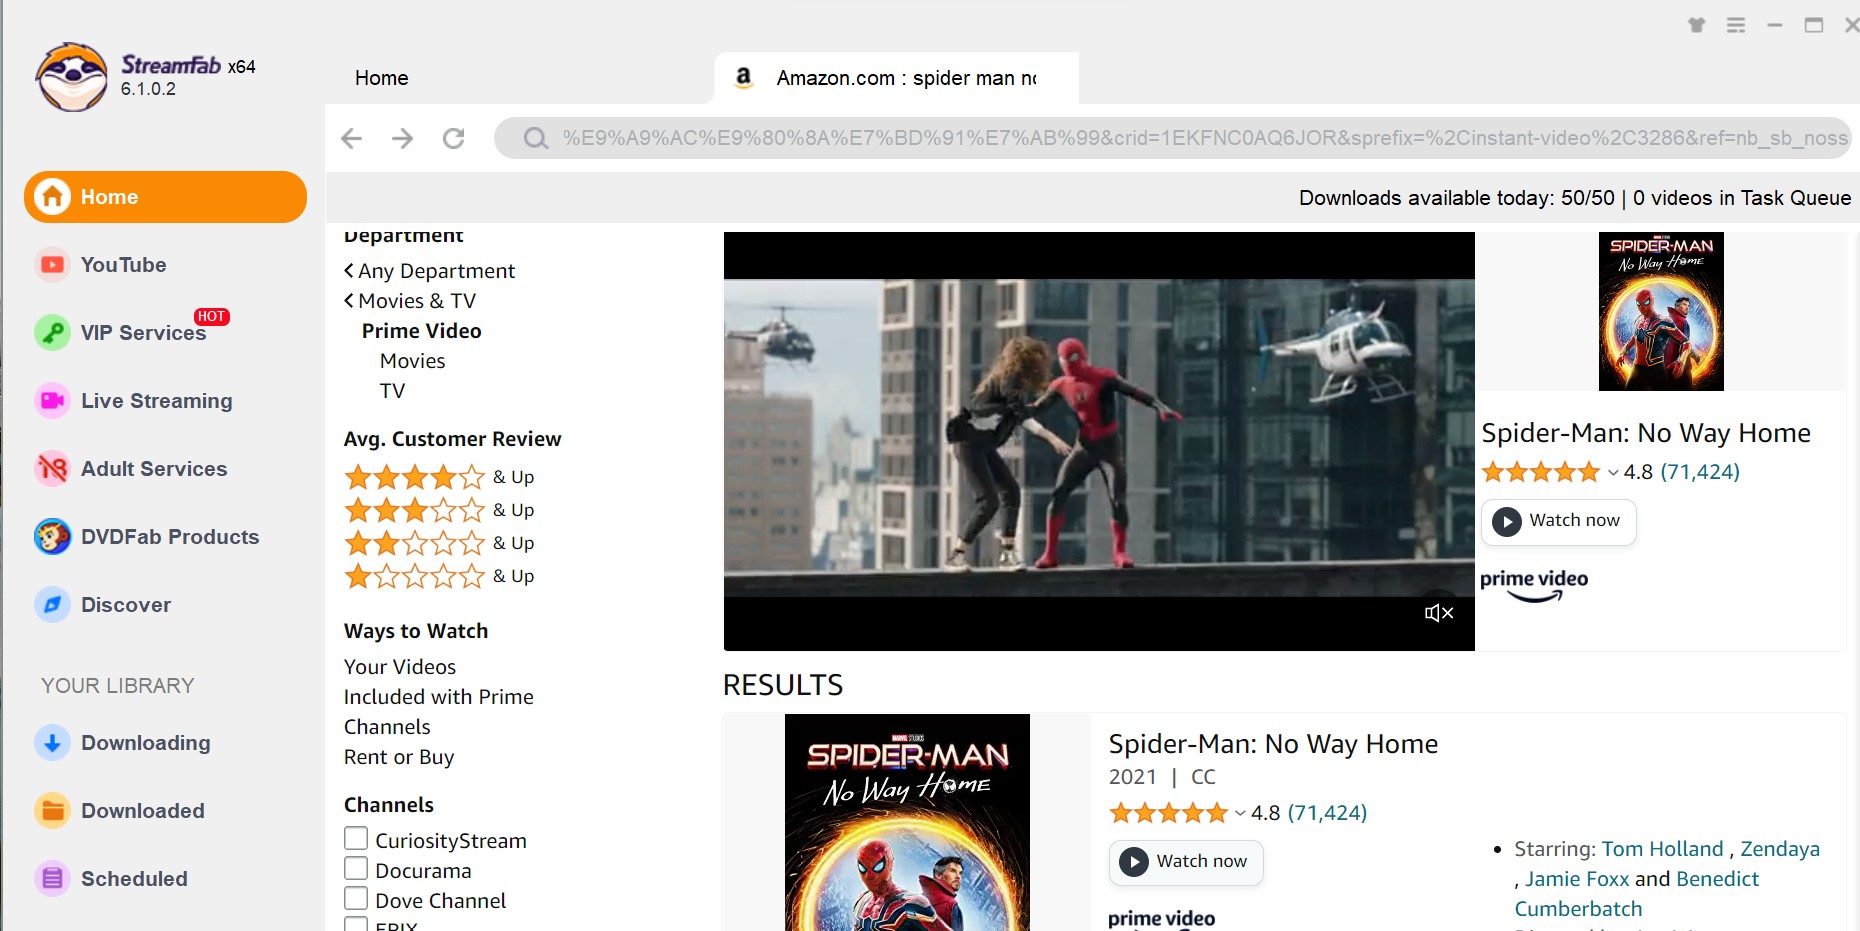Click the Spider-Man trailer video

pos(1099,441)
